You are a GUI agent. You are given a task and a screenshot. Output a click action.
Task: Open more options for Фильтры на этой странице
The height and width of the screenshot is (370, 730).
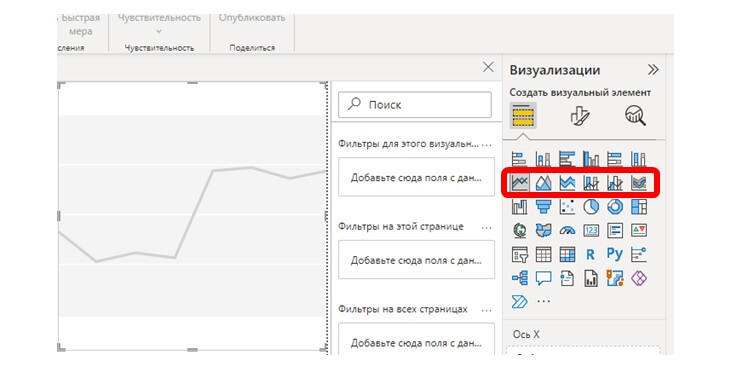pyautogui.click(x=486, y=228)
